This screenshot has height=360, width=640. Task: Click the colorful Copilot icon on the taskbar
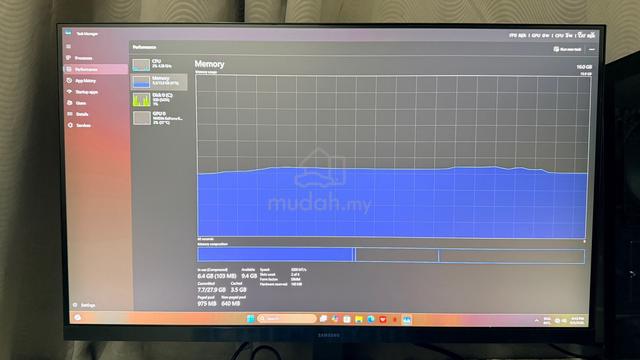[335, 319]
